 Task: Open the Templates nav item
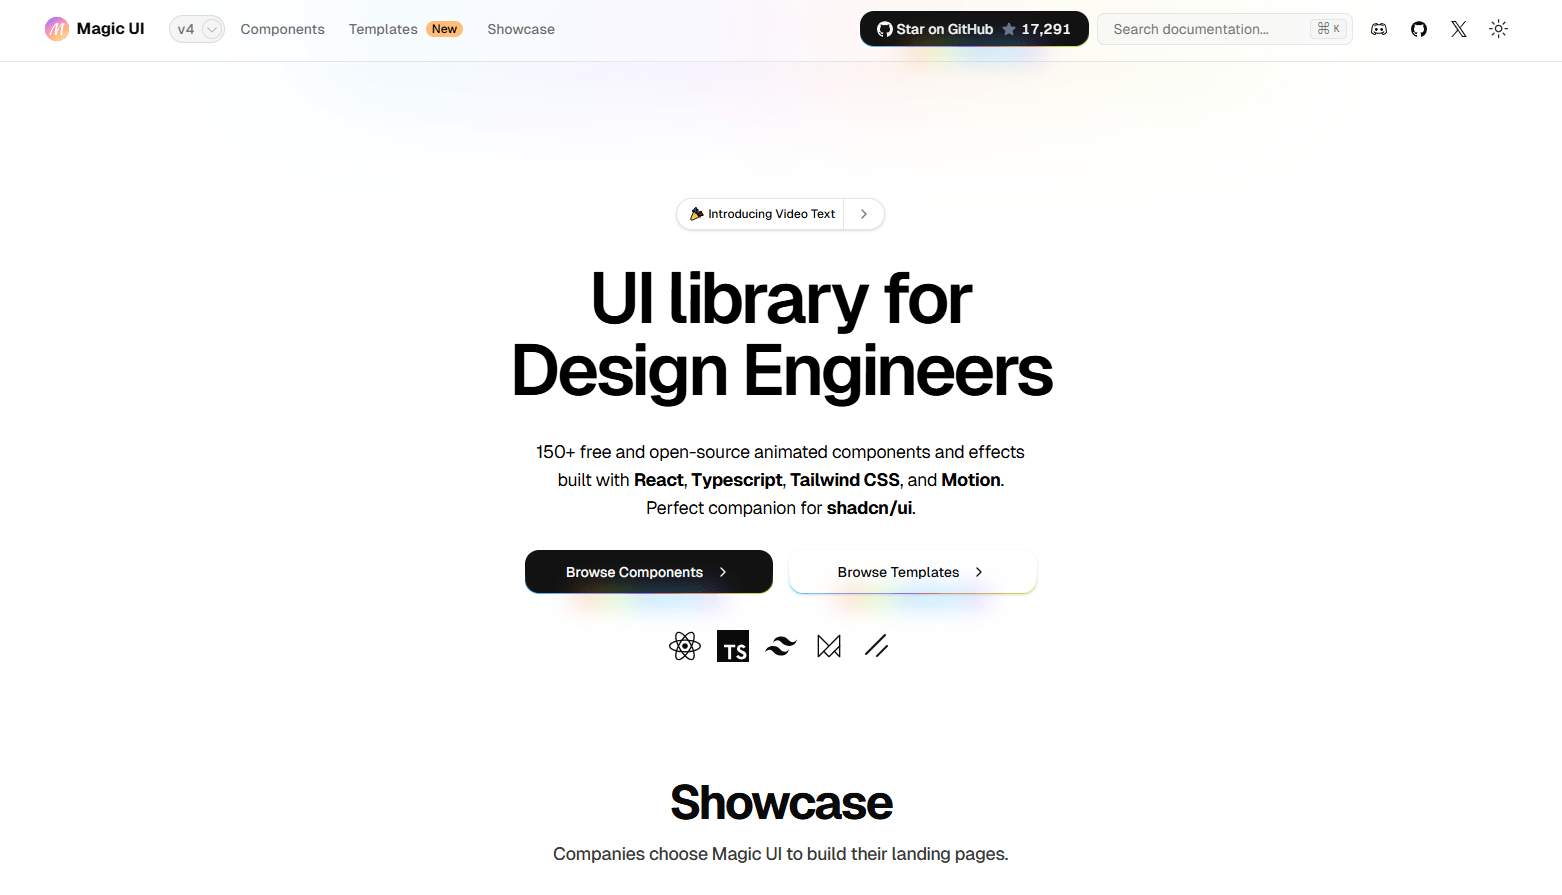point(383,29)
